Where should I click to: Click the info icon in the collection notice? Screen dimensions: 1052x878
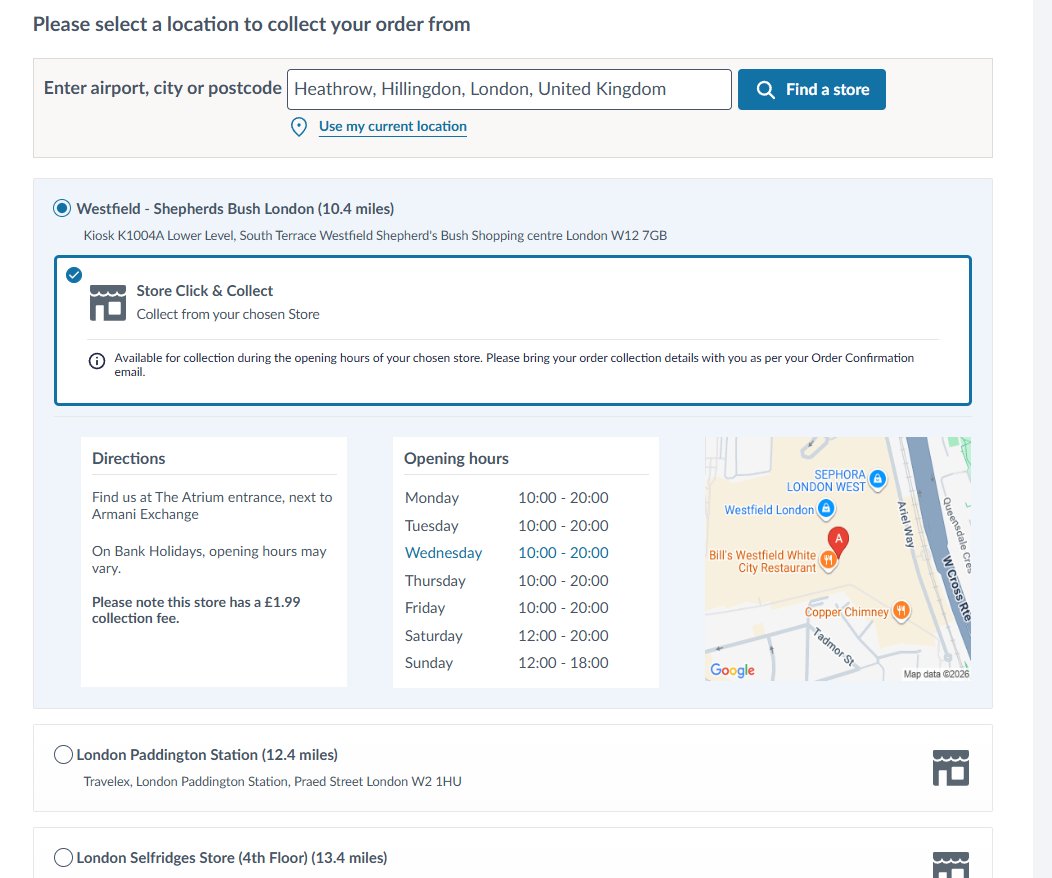[x=97, y=361]
